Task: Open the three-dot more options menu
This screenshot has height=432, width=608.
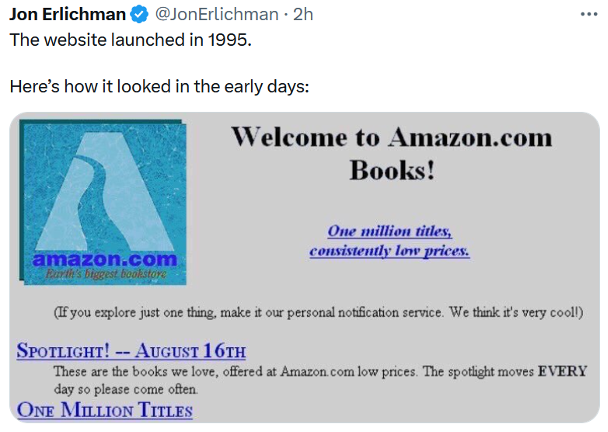Action: click(588, 14)
